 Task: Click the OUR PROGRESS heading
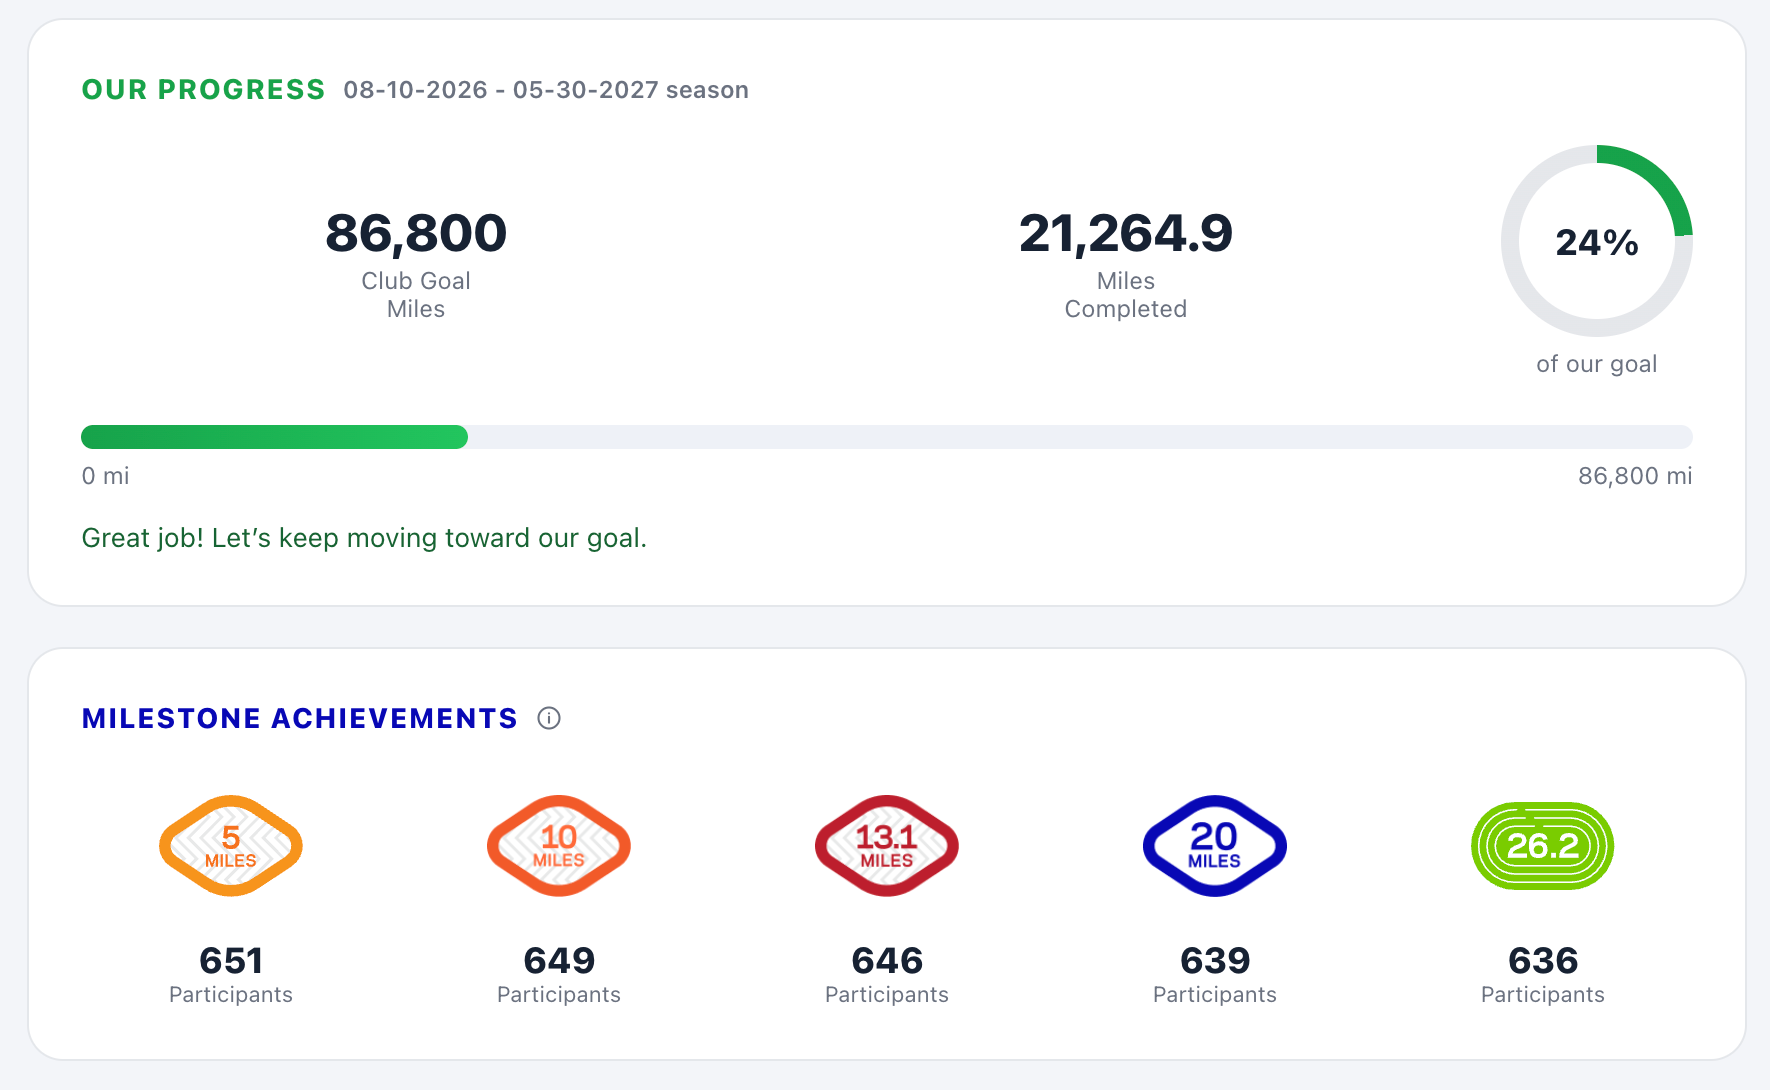(203, 90)
